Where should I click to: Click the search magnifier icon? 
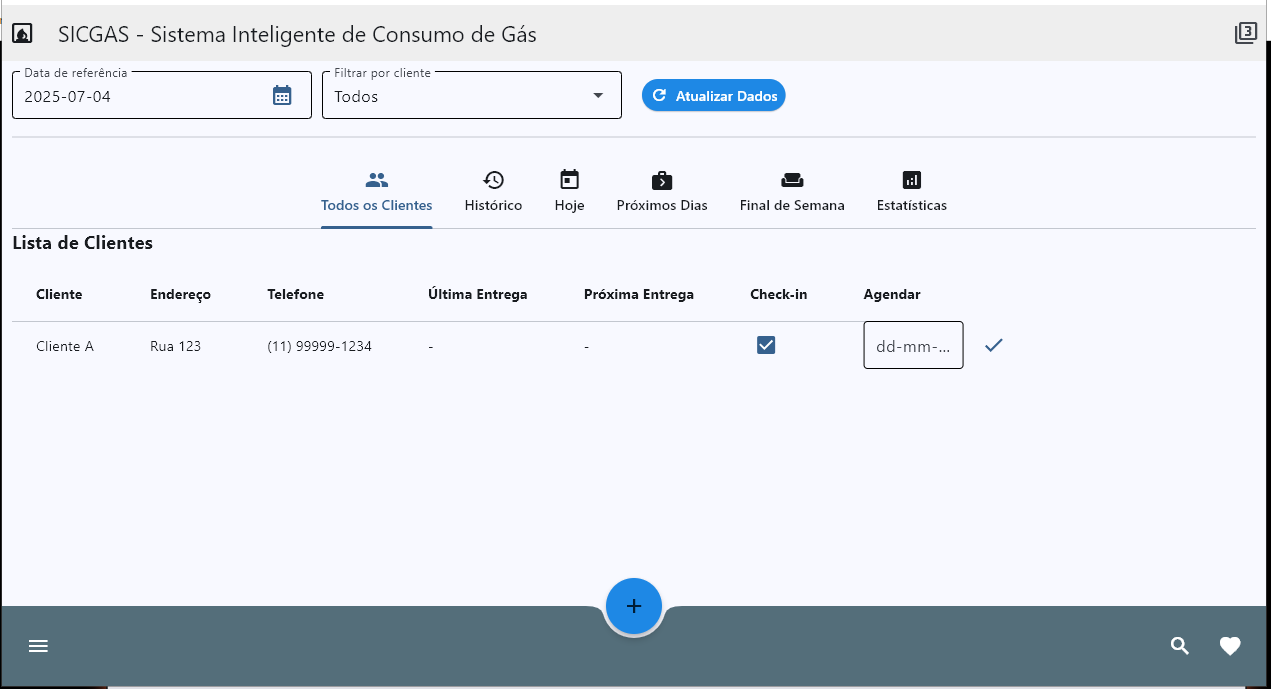click(1180, 646)
